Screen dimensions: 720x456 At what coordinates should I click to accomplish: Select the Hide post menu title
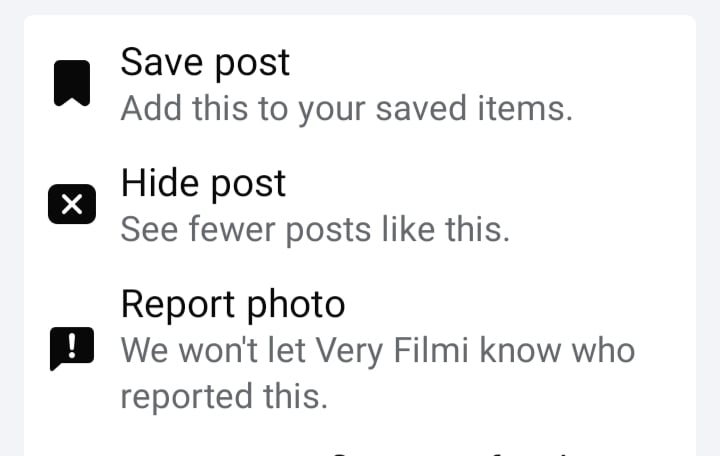(x=203, y=183)
